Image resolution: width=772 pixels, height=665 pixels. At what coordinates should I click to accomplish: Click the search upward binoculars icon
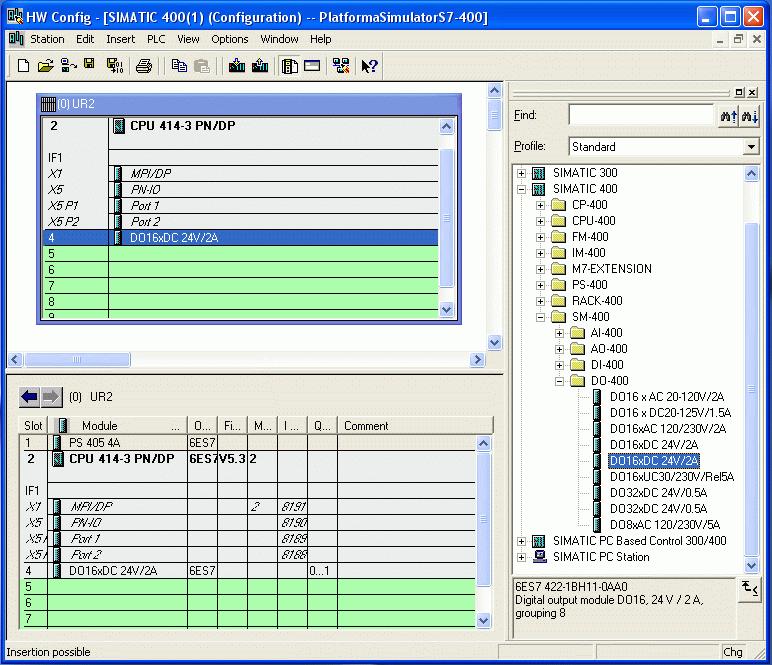click(729, 116)
